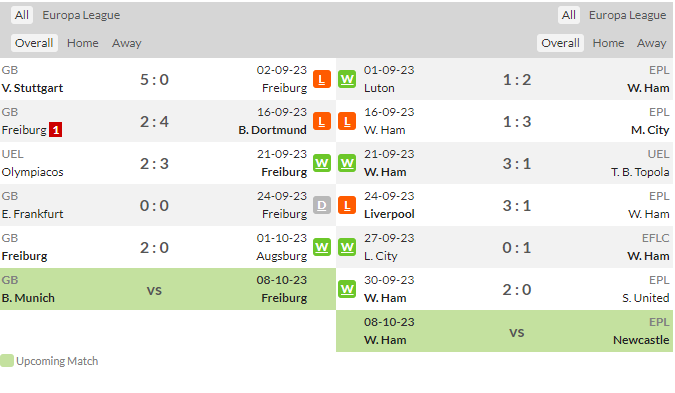
Task: Select right panel Away filter tab
Action: (651, 43)
